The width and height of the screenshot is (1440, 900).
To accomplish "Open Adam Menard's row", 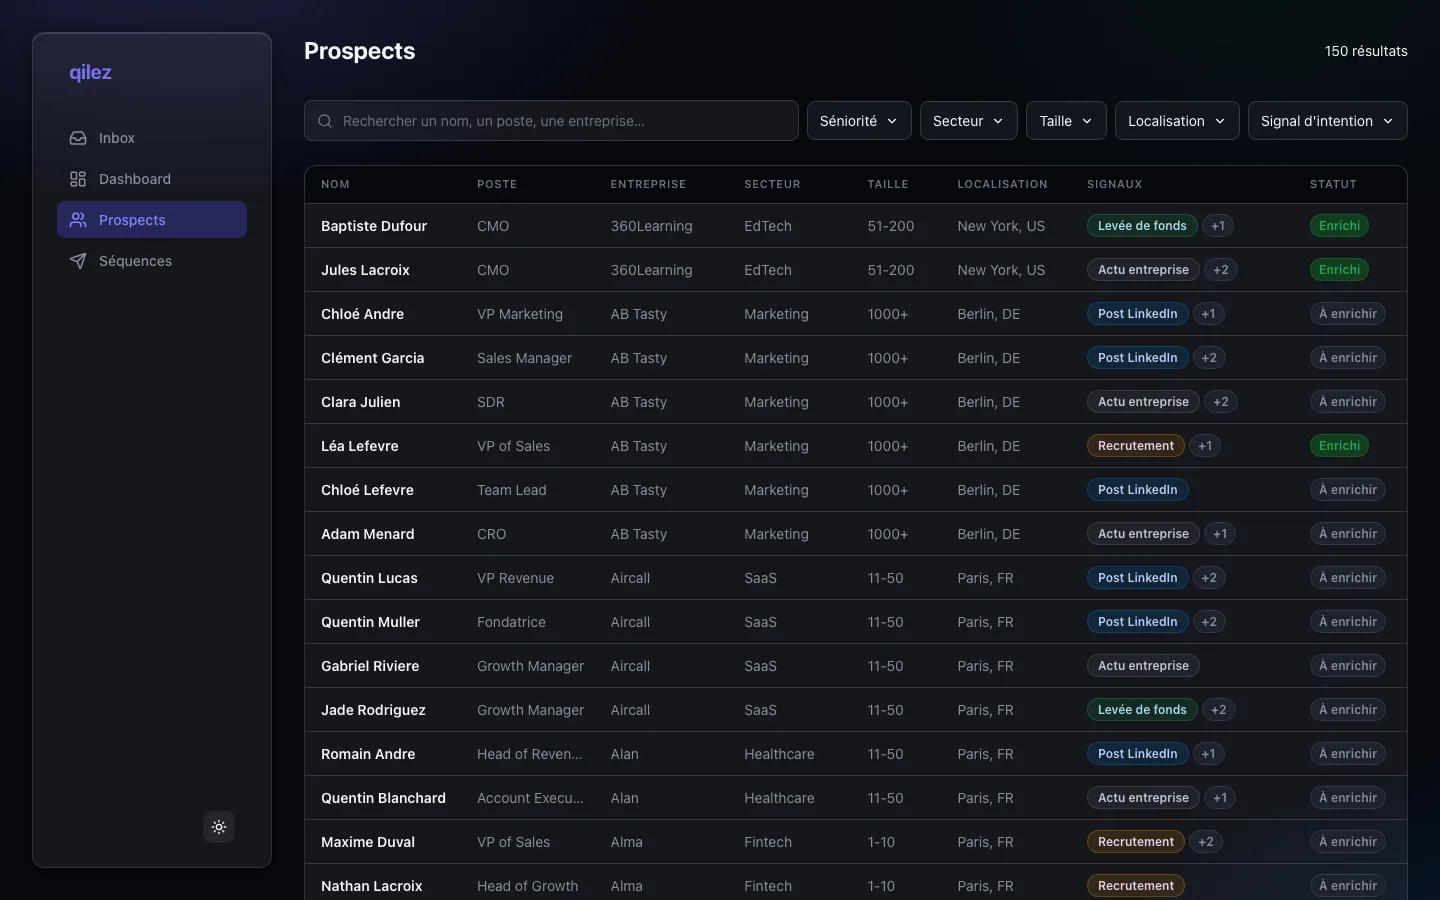I will coord(856,534).
